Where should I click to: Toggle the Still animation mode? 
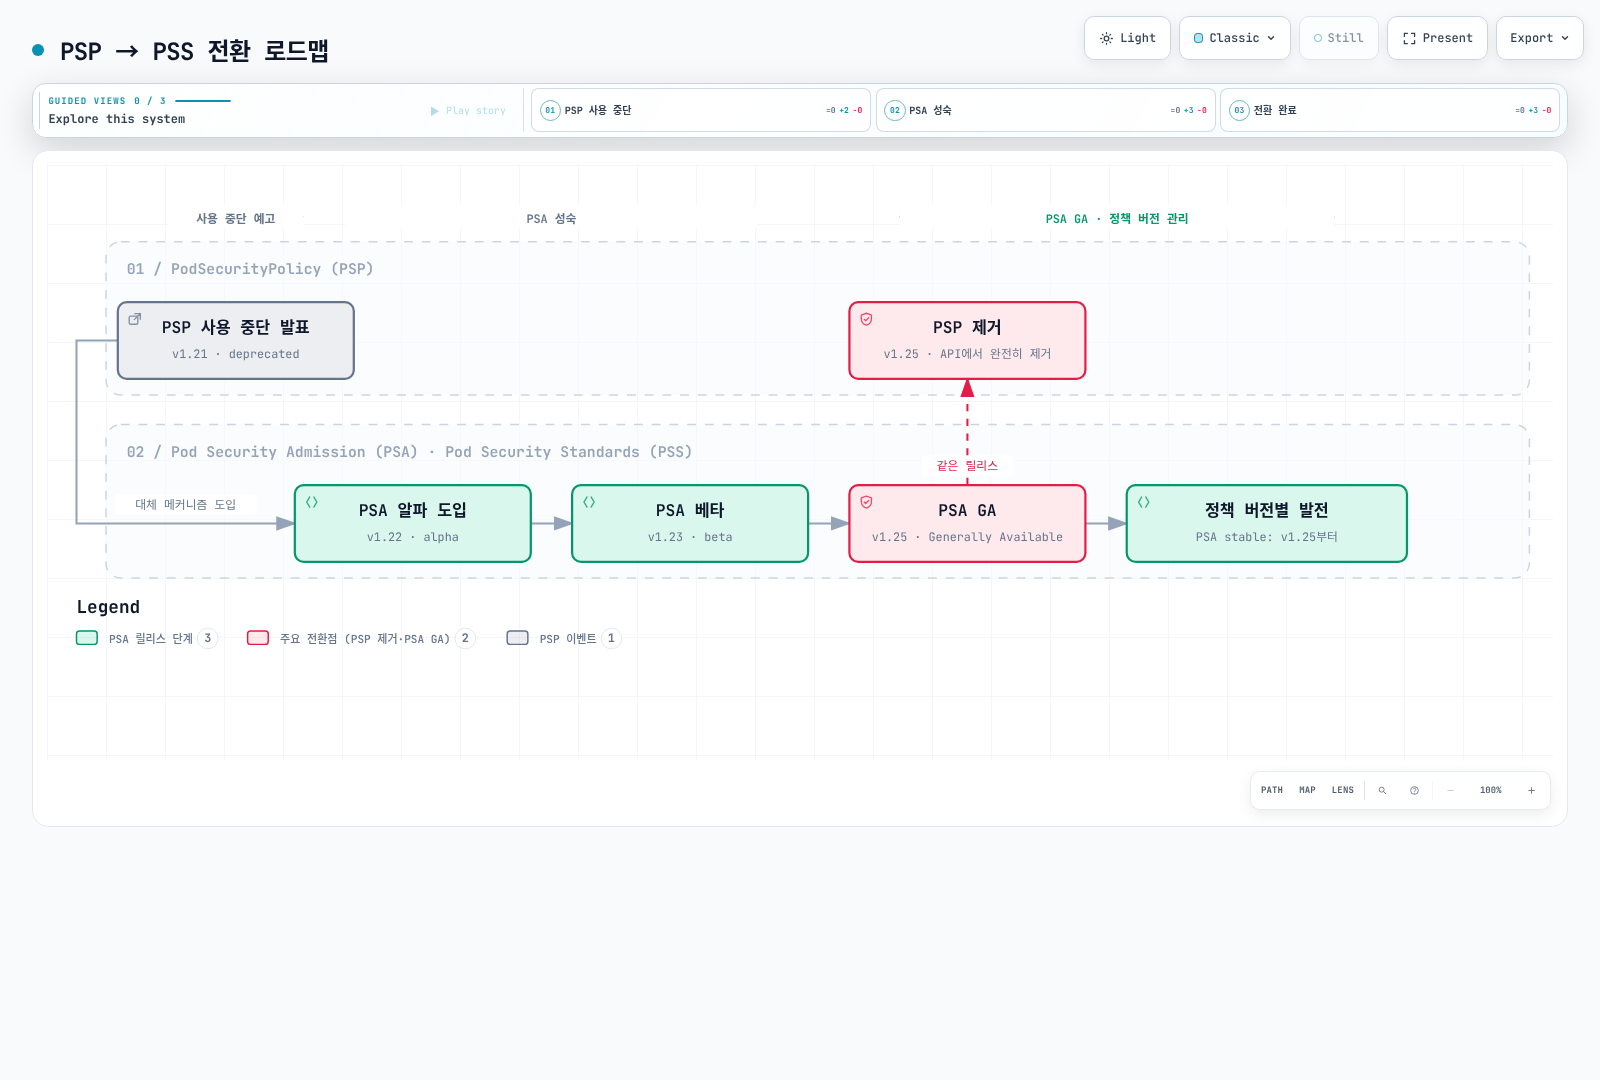(1338, 38)
